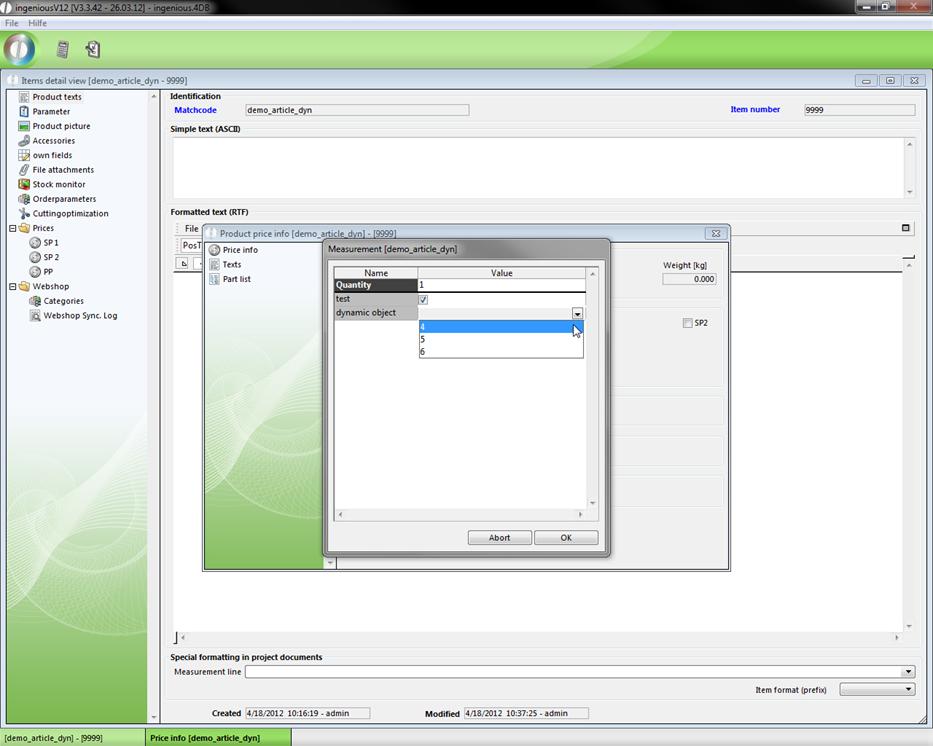Open the Product picture icon in sidebar
Image resolution: width=933 pixels, height=746 pixels.
[x=24, y=126]
